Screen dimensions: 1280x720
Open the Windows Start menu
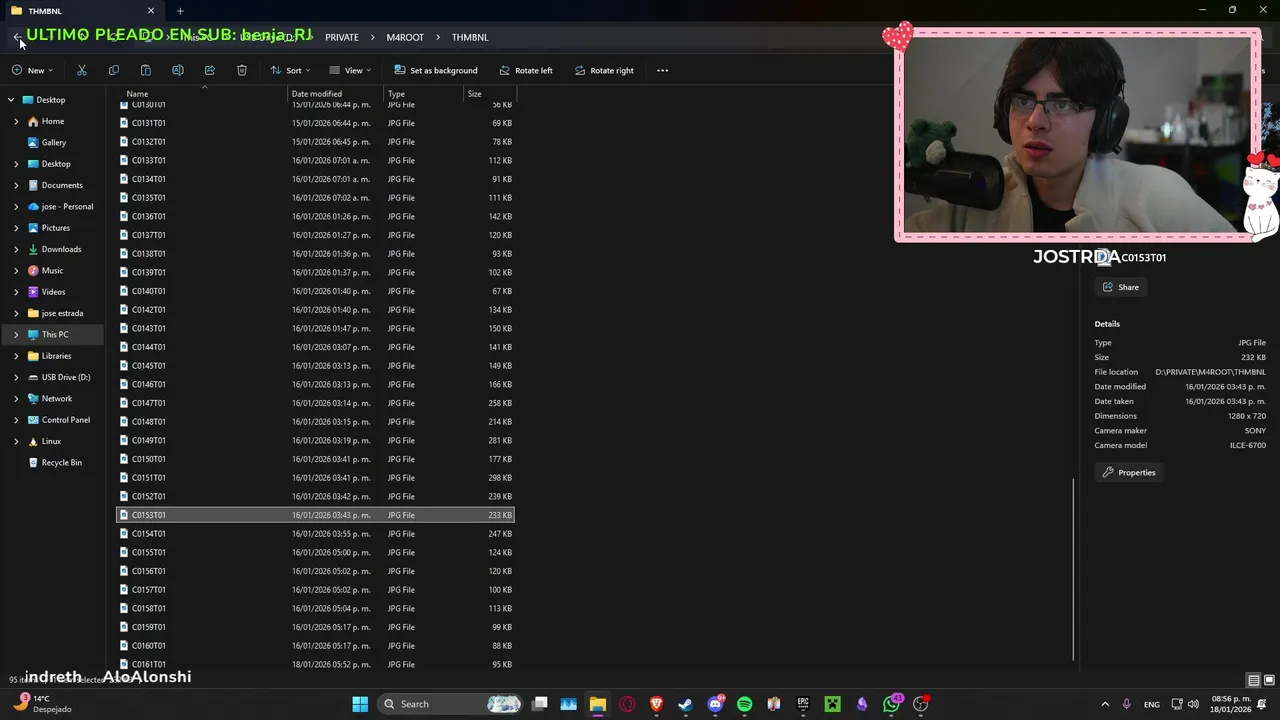pyautogui.click(x=360, y=704)
